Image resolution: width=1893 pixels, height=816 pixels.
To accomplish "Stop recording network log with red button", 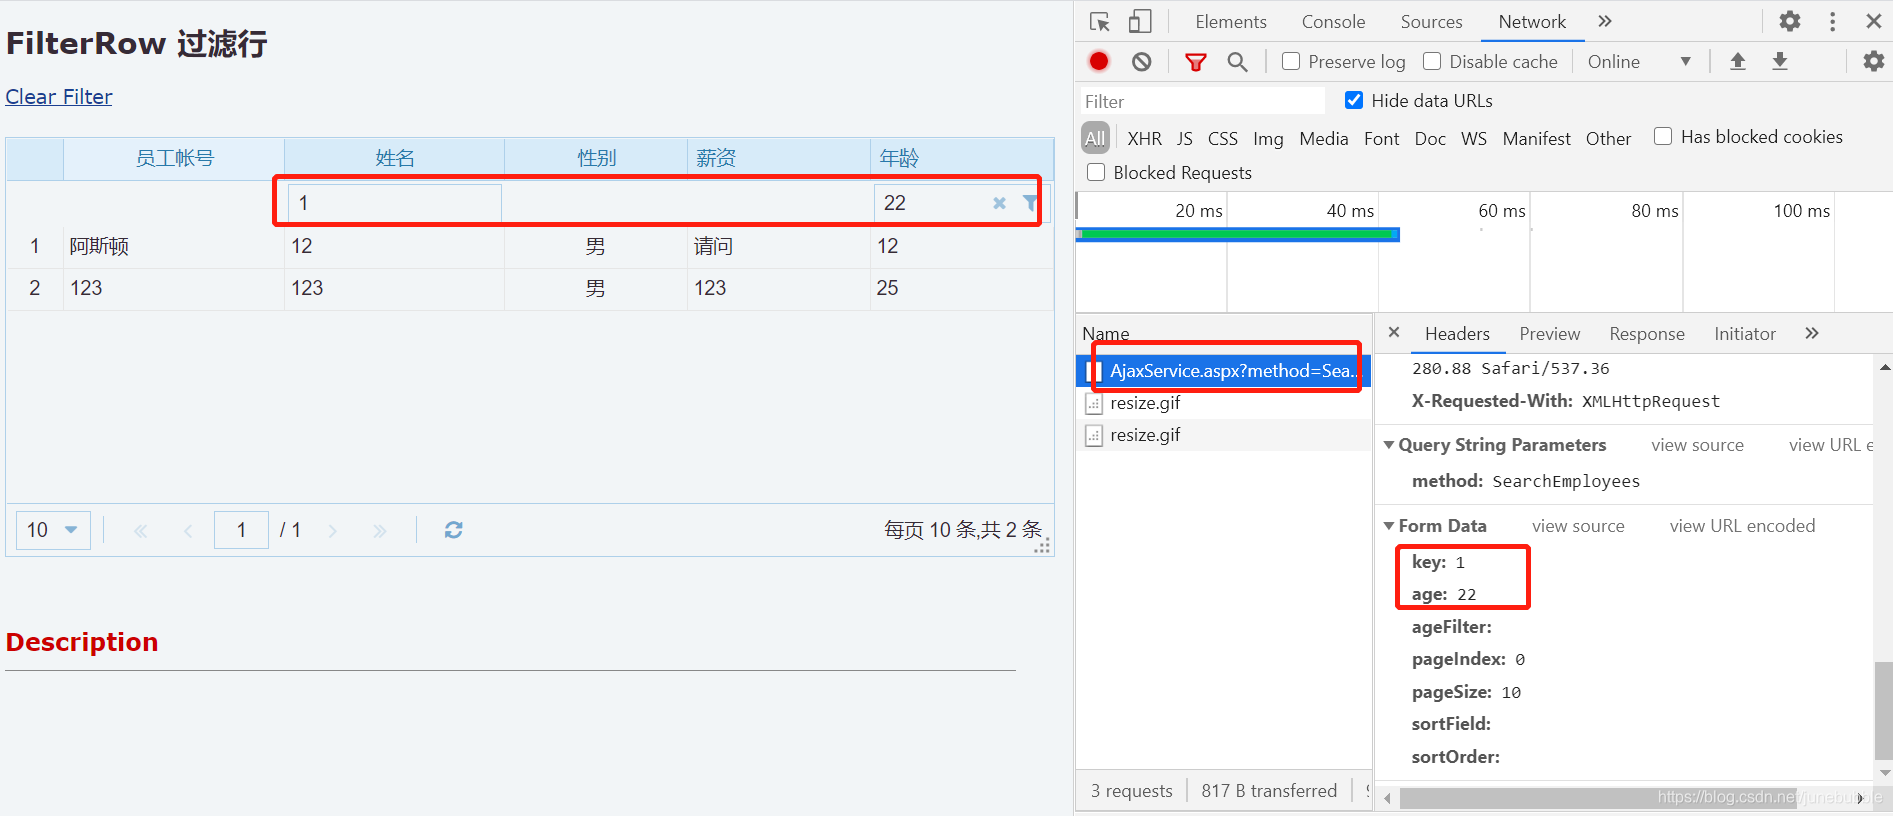I will [x=1099, y=61].
